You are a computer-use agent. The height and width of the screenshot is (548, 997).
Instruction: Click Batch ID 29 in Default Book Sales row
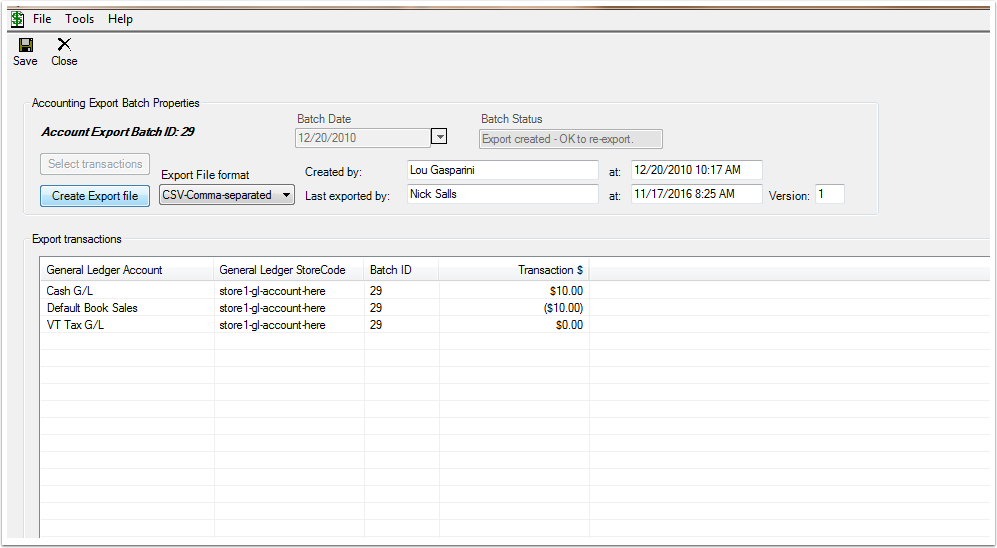click(x=376, y=308)
